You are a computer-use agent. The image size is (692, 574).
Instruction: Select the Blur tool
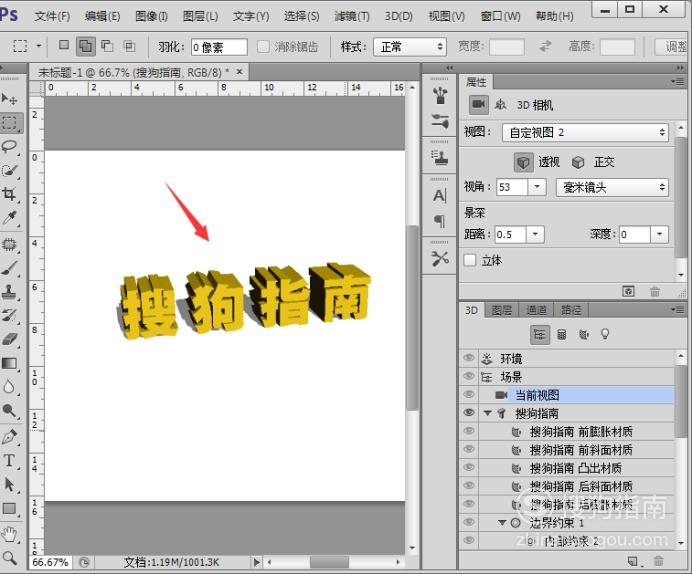9,387
